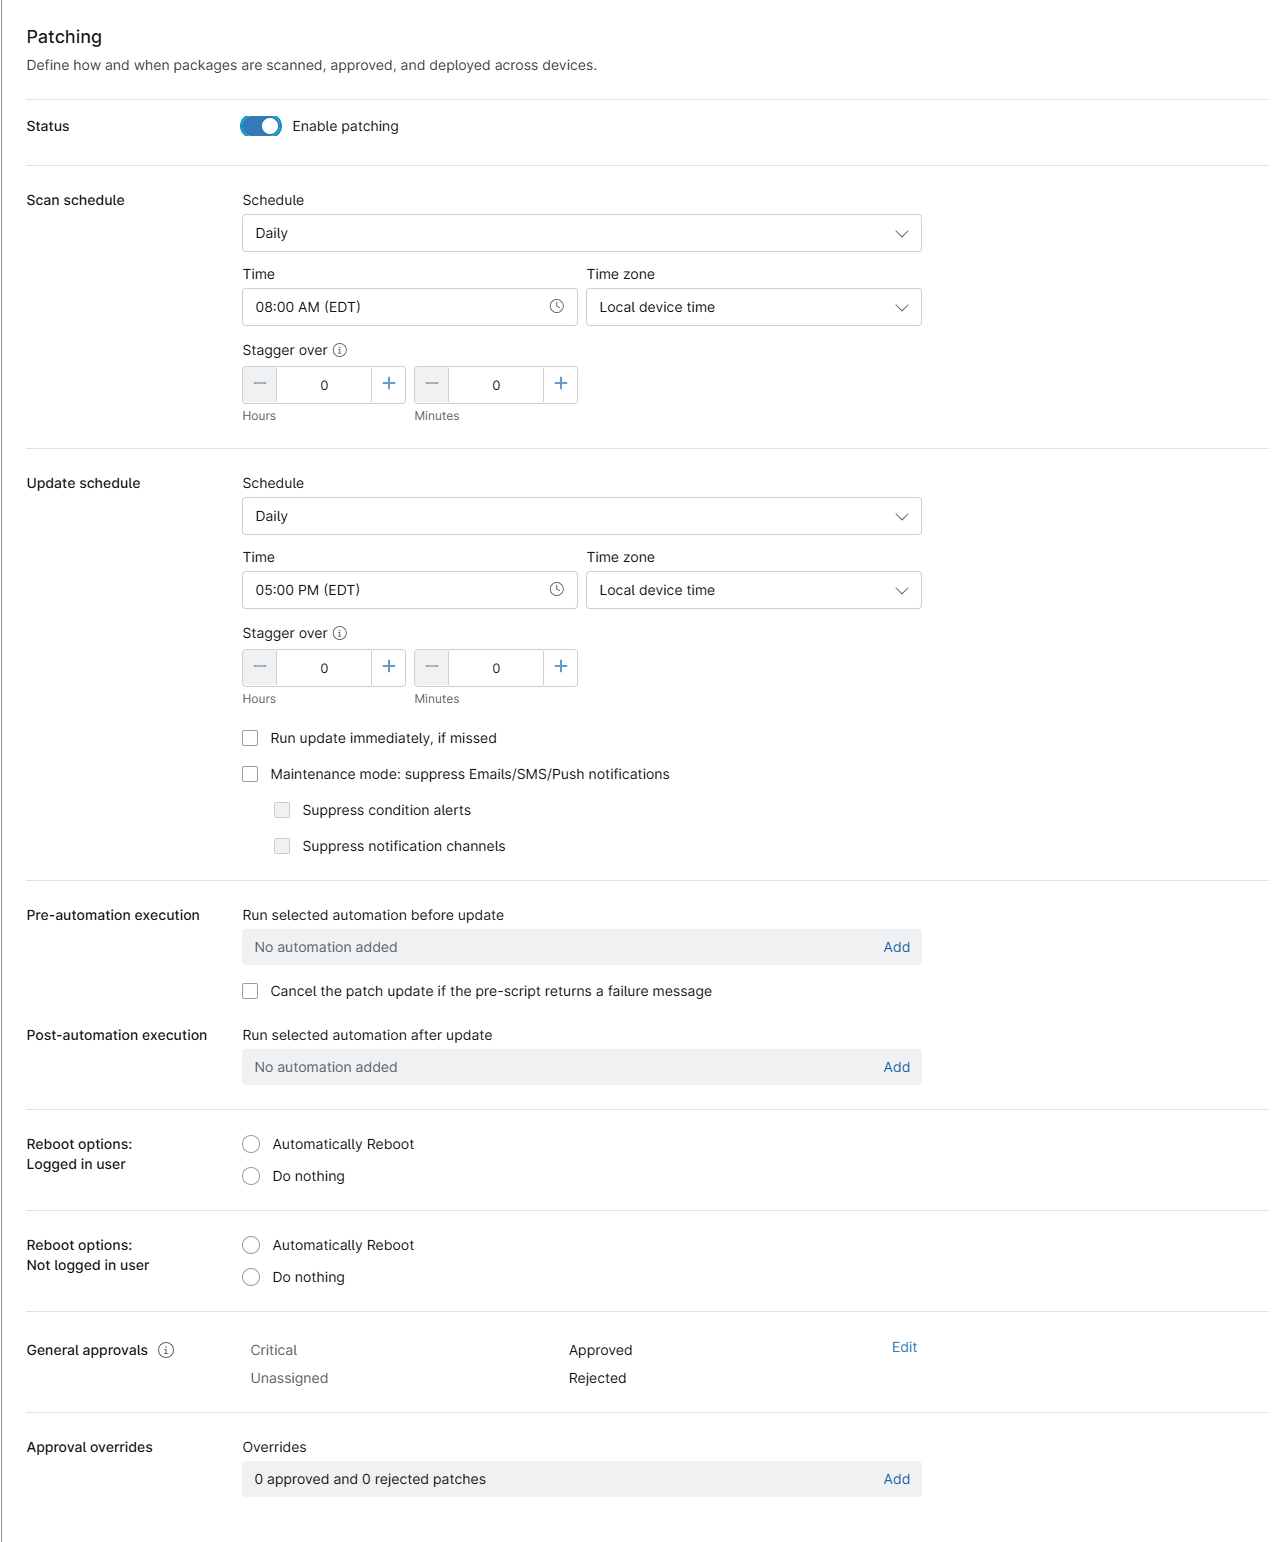This screenshot has height=1542, width=1283.
Task: Click the clock icon in Update schedule time
Action: point(557,590)
